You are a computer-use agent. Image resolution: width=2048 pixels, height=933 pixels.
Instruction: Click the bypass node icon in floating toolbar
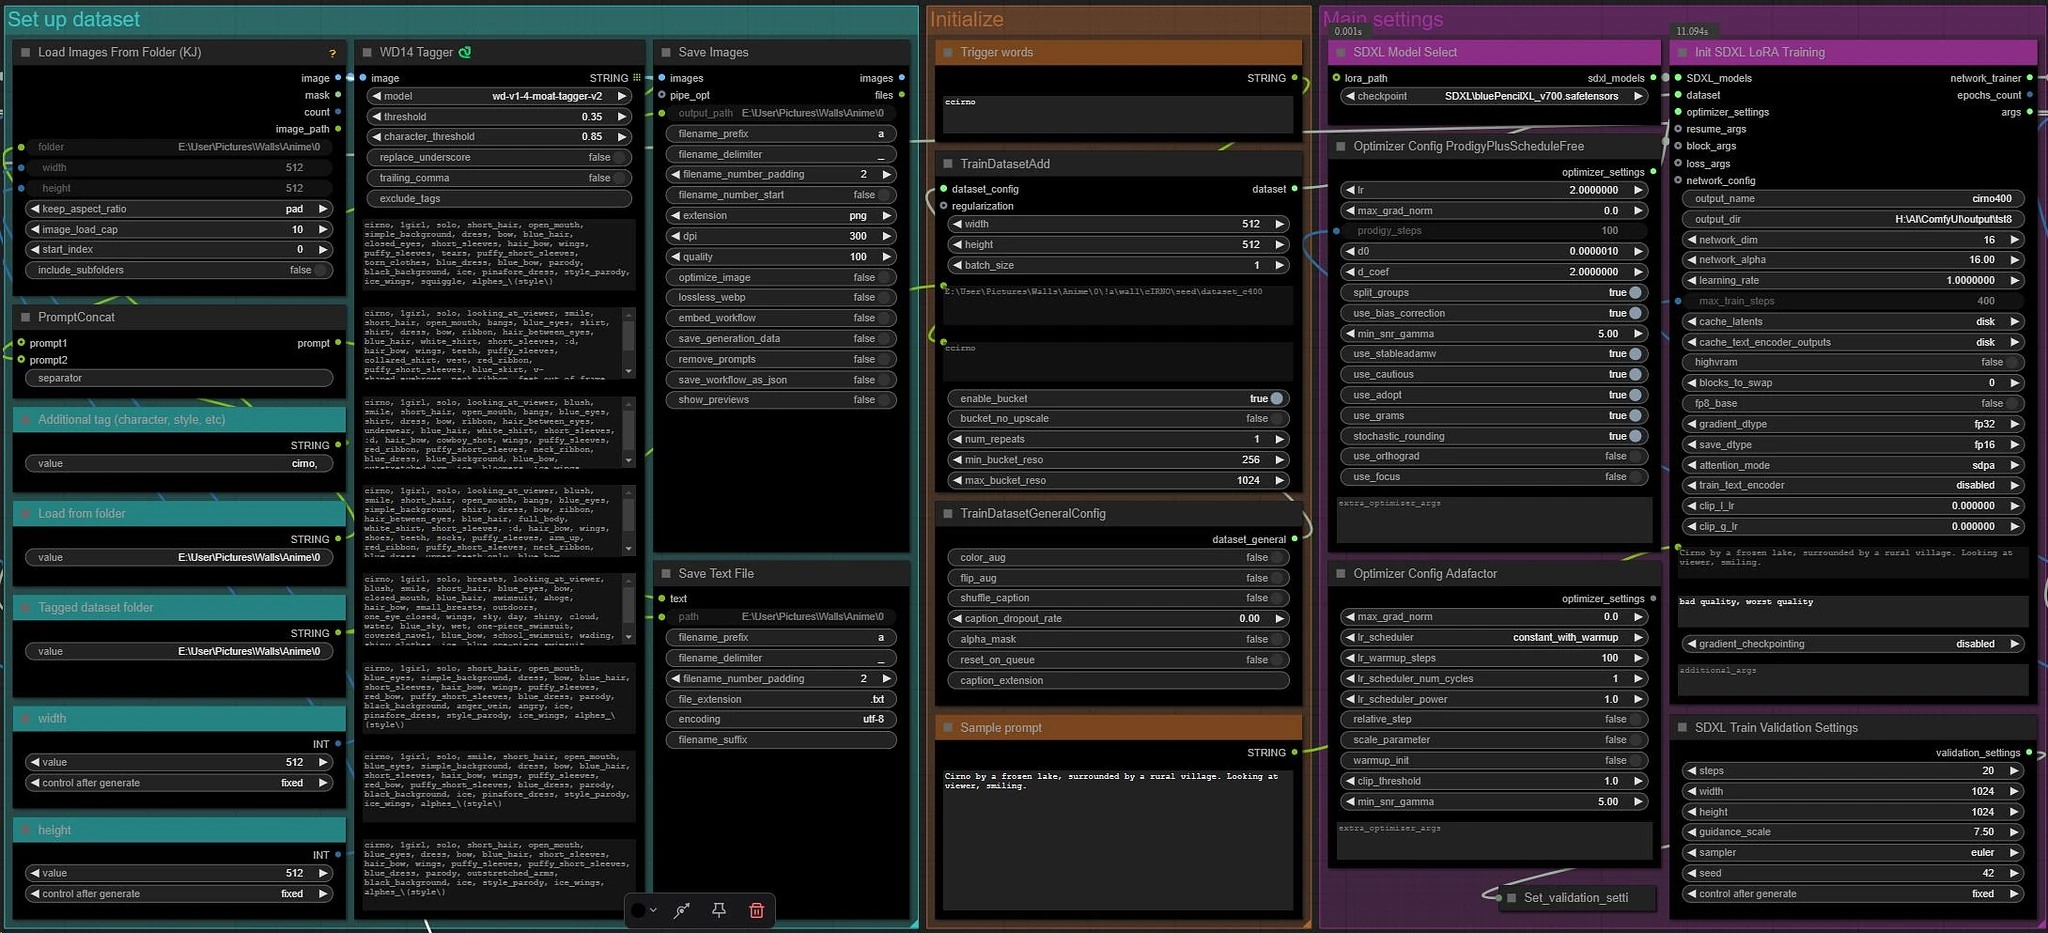click(682, 910)
